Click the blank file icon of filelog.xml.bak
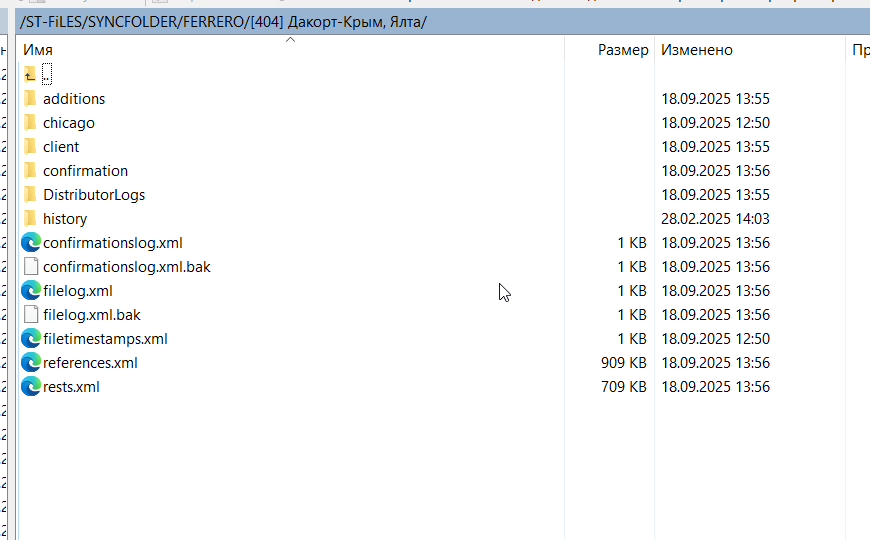Screen dimensions: 870x540 (31, 315)
